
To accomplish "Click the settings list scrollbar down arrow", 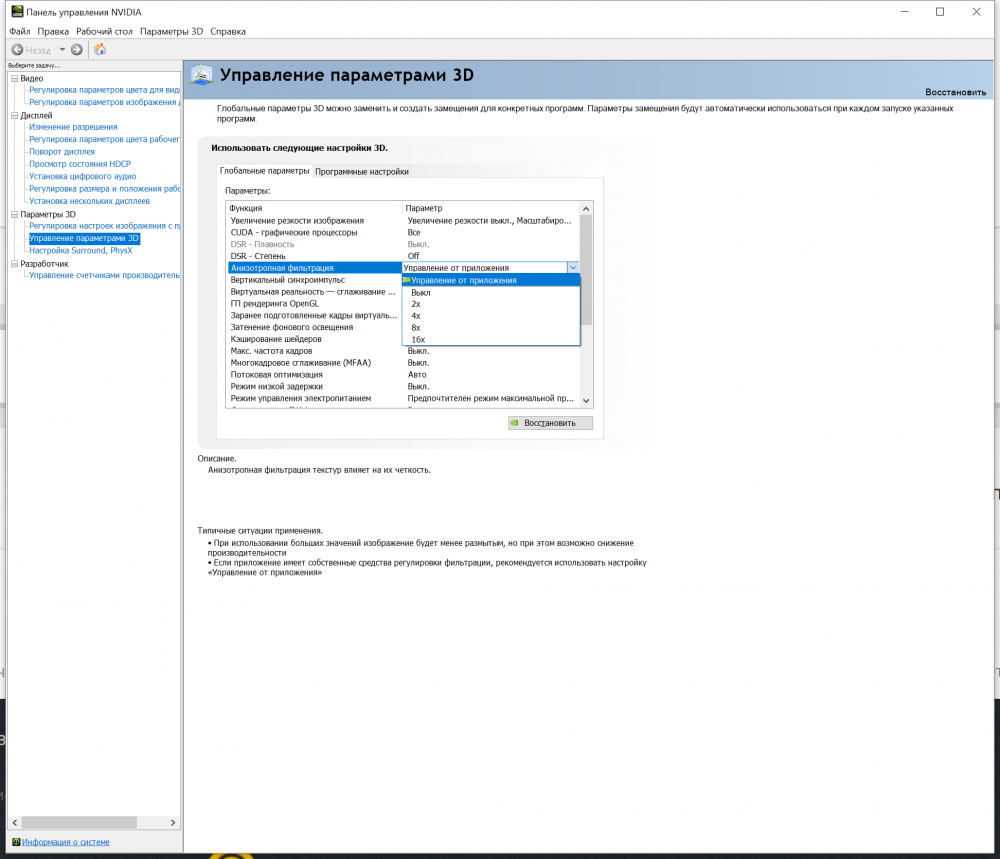I will point(587,400).
